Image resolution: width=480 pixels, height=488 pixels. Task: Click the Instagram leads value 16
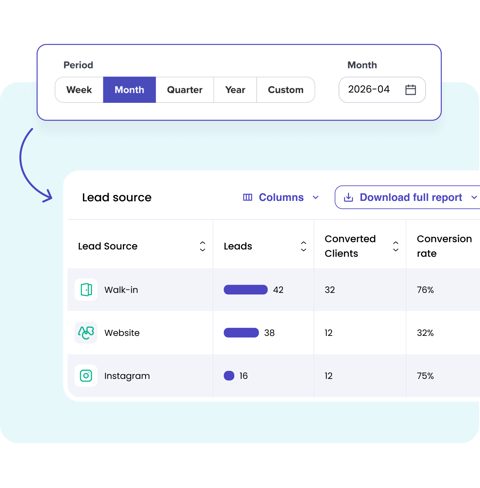(244, 376)
